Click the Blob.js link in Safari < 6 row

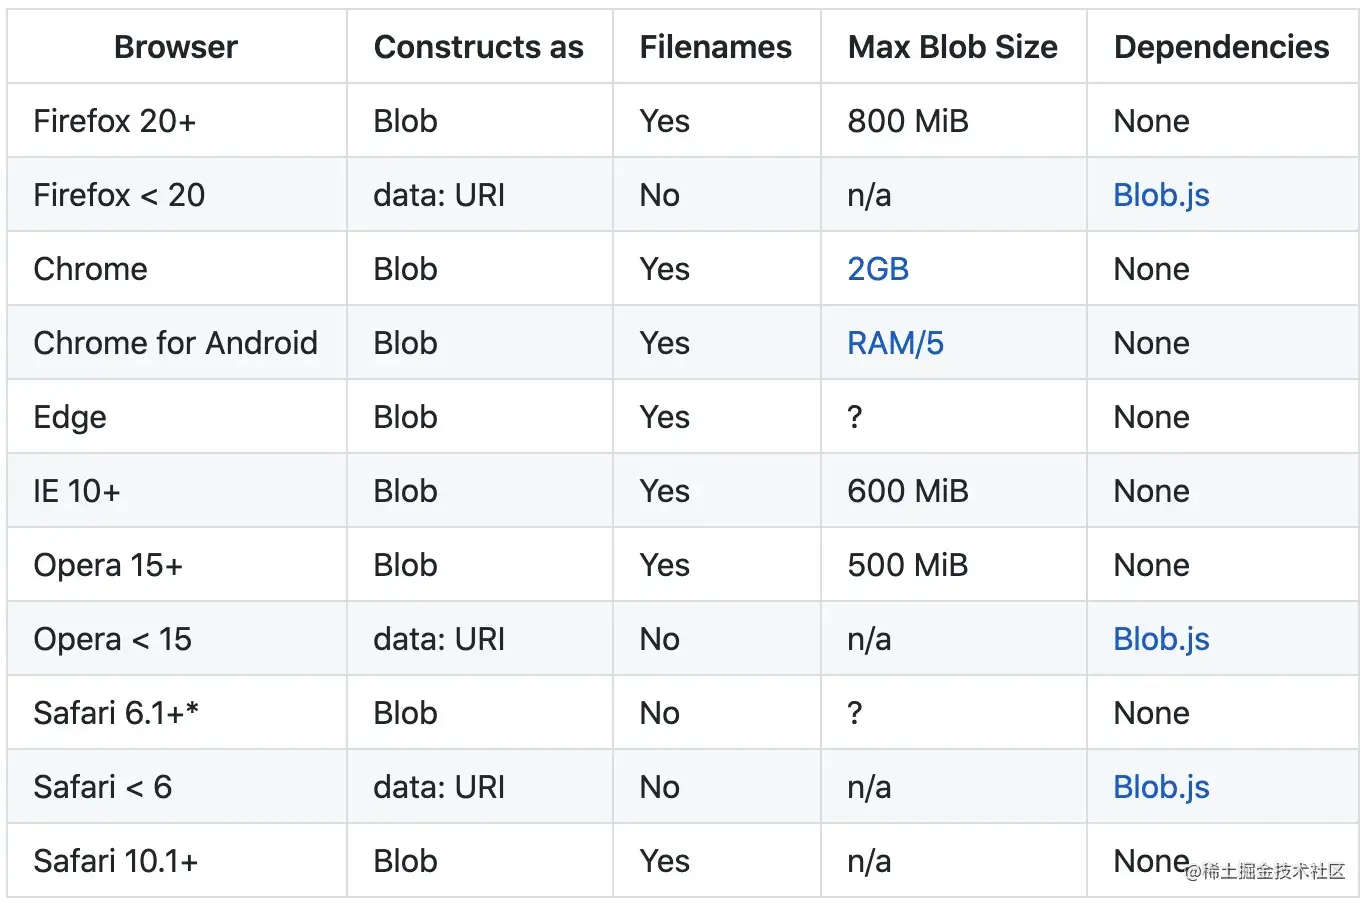click(1161, 787)
